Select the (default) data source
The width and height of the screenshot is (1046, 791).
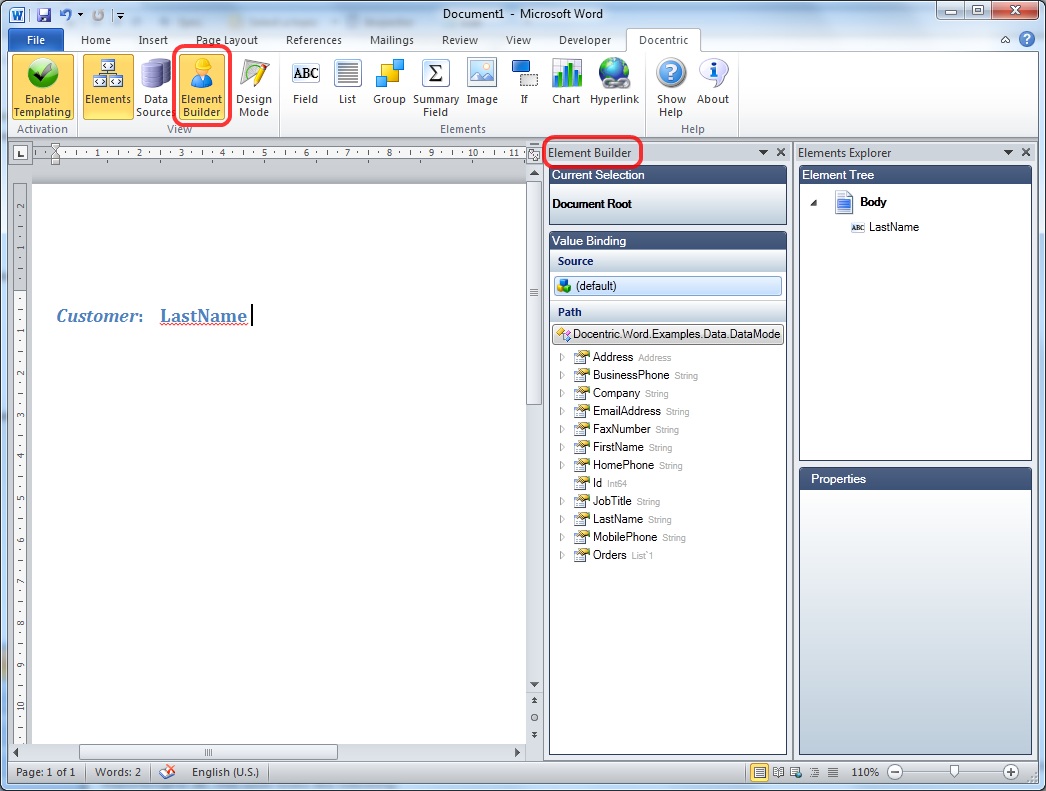(x=668, y=286)
